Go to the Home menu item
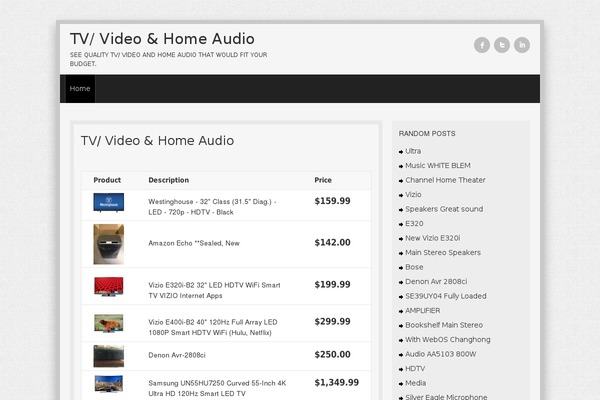 pos(80,88)
